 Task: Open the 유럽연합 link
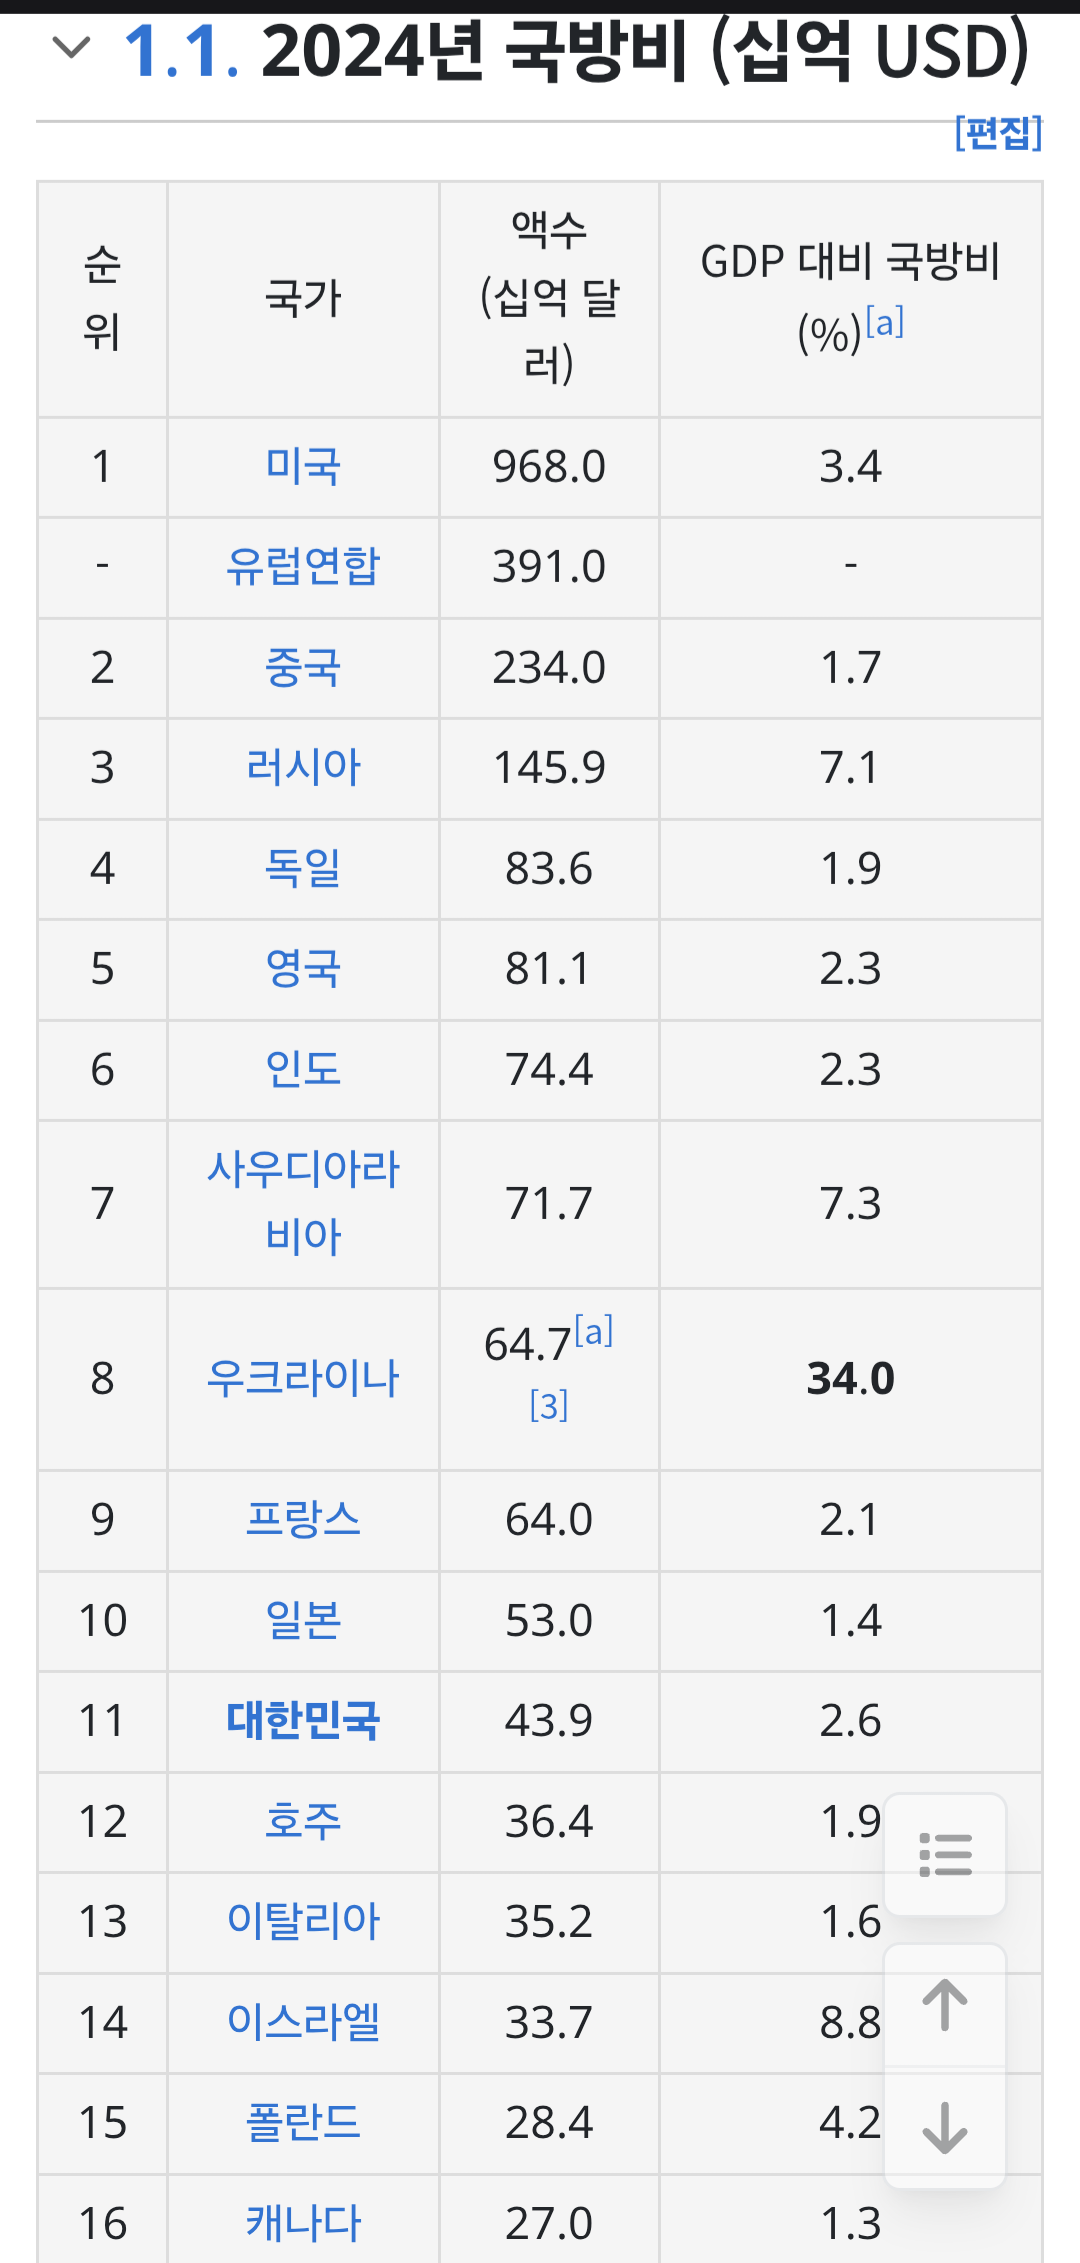[303, 567]
